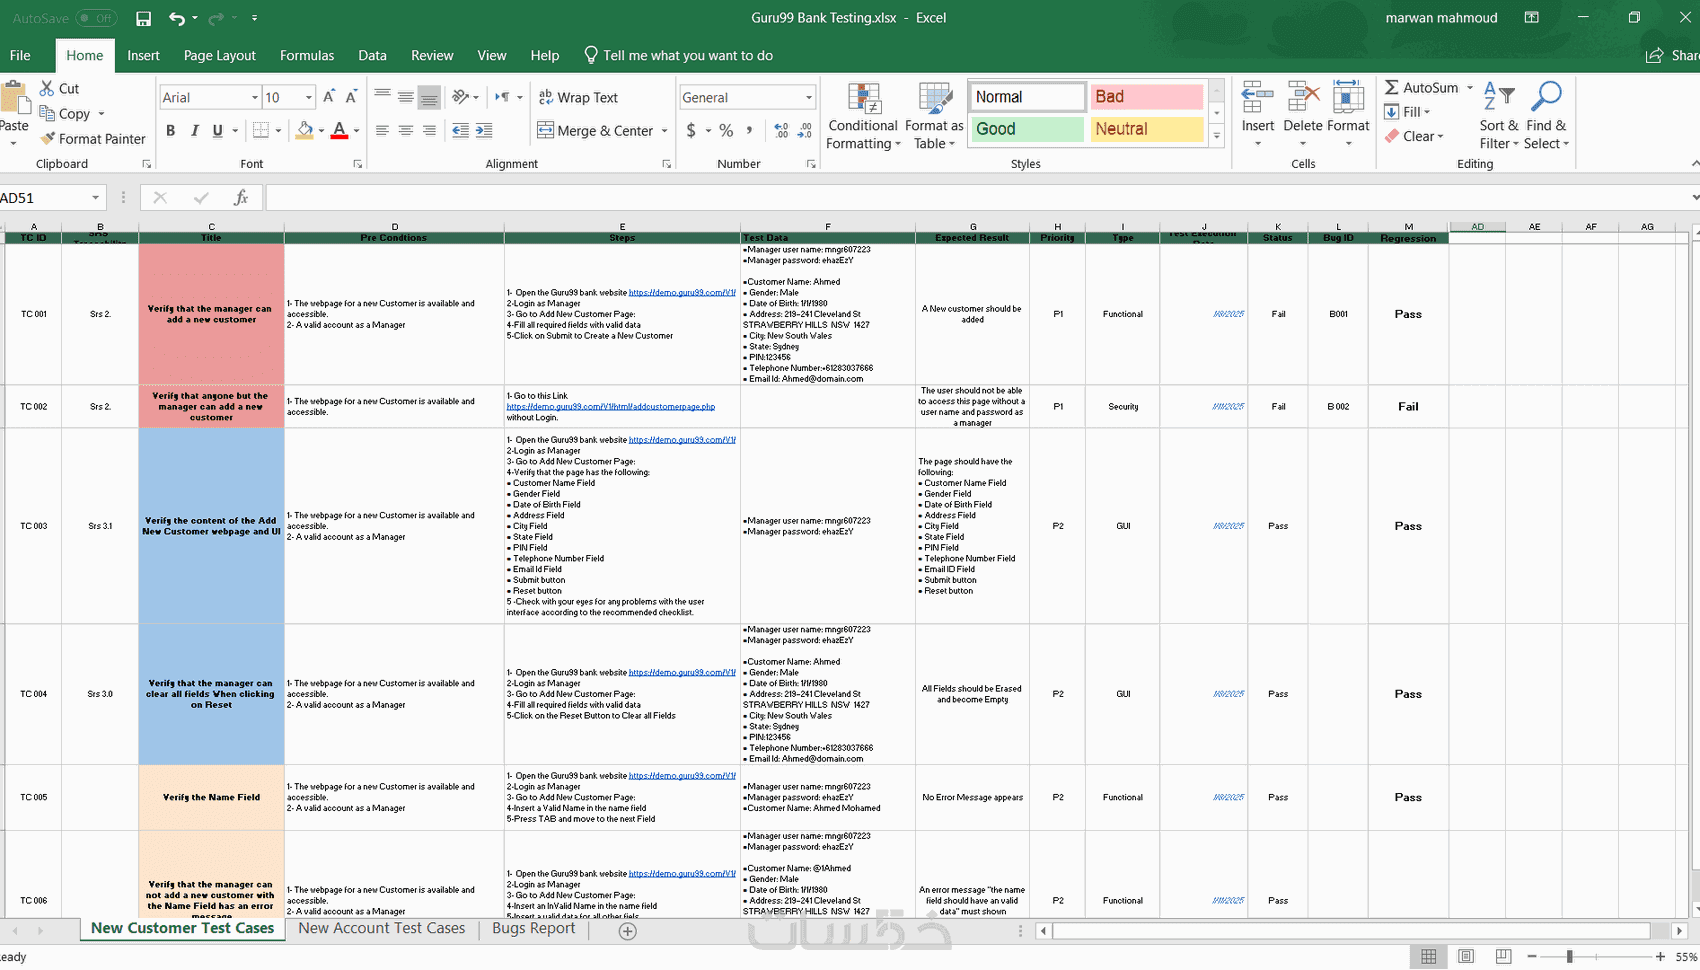
Task: Decrease the font size
Action: tap(351, 97)
